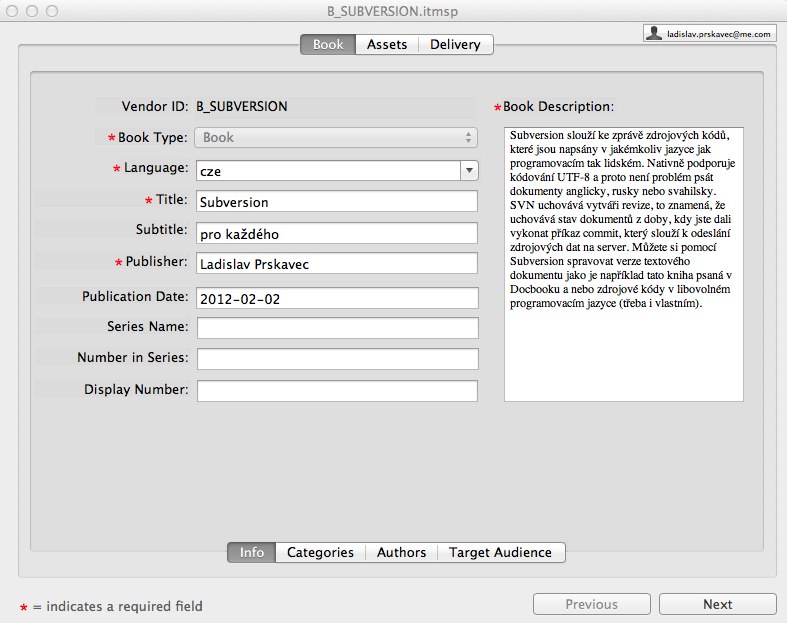Viewport: 787px width, 623px height.
Task: Click the Display Number label
Action: coord(136,390)
